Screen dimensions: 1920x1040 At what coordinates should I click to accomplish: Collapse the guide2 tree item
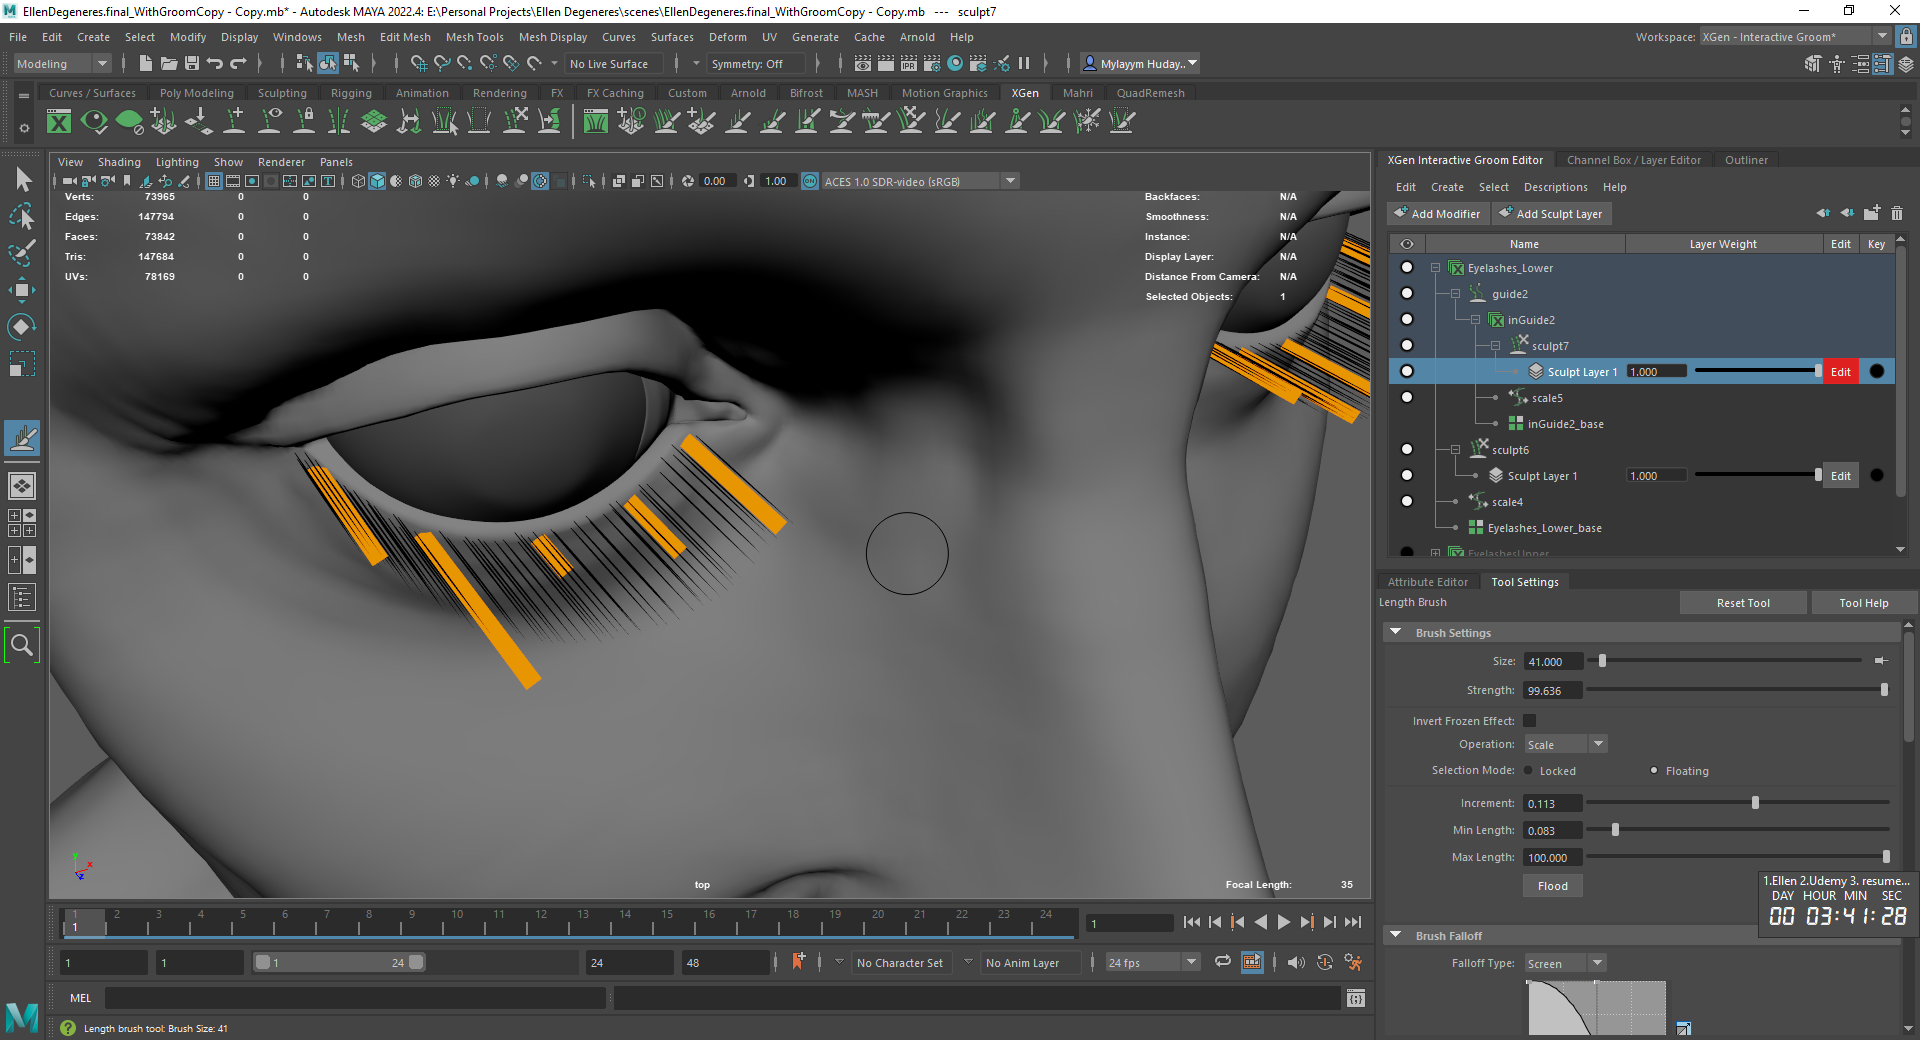(1455, 293)
